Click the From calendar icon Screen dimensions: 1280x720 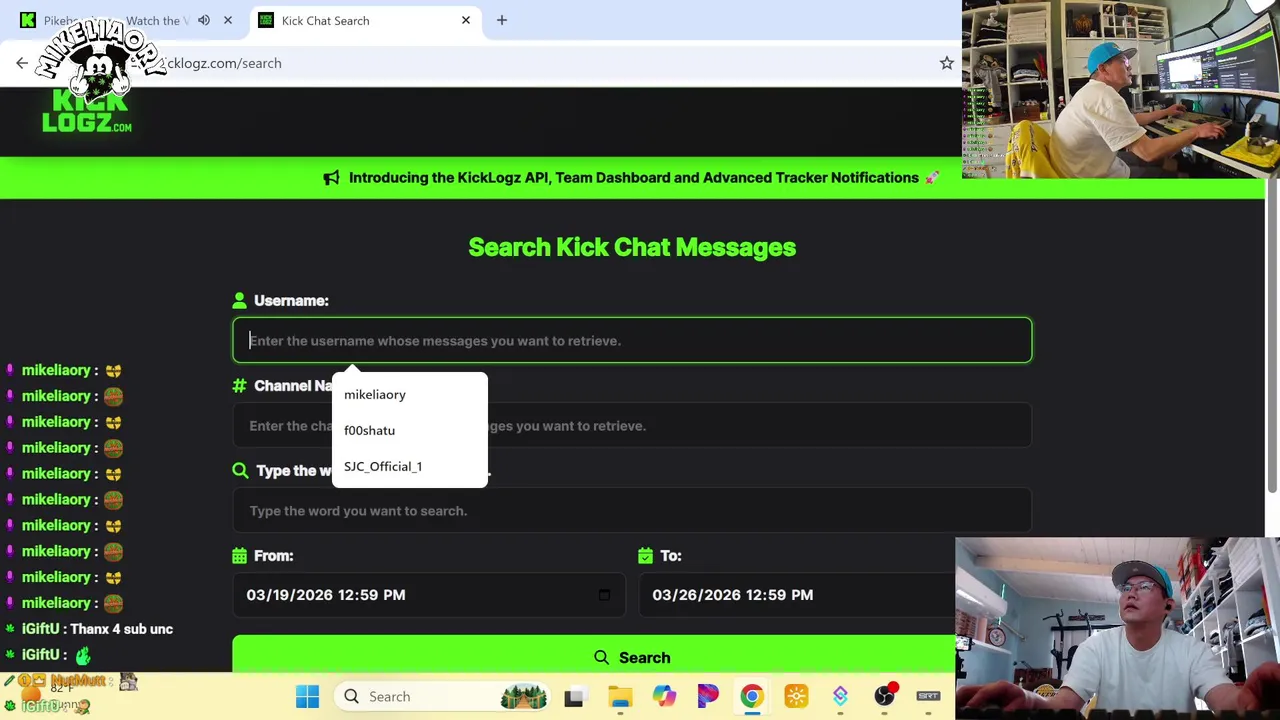239,555
